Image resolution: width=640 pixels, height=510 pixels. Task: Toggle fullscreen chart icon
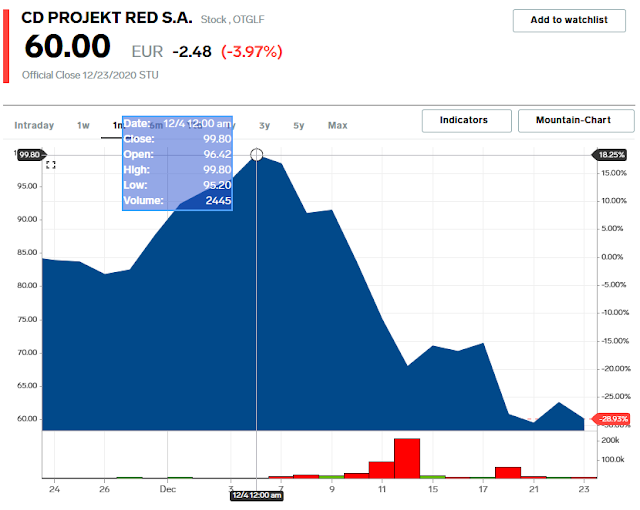[x=51, y=165]
